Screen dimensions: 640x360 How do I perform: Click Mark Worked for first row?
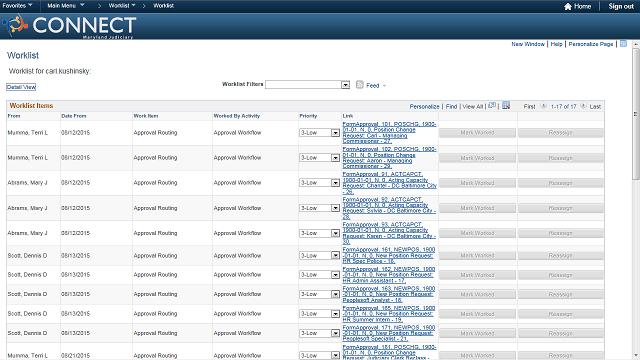tap(477, 133)
